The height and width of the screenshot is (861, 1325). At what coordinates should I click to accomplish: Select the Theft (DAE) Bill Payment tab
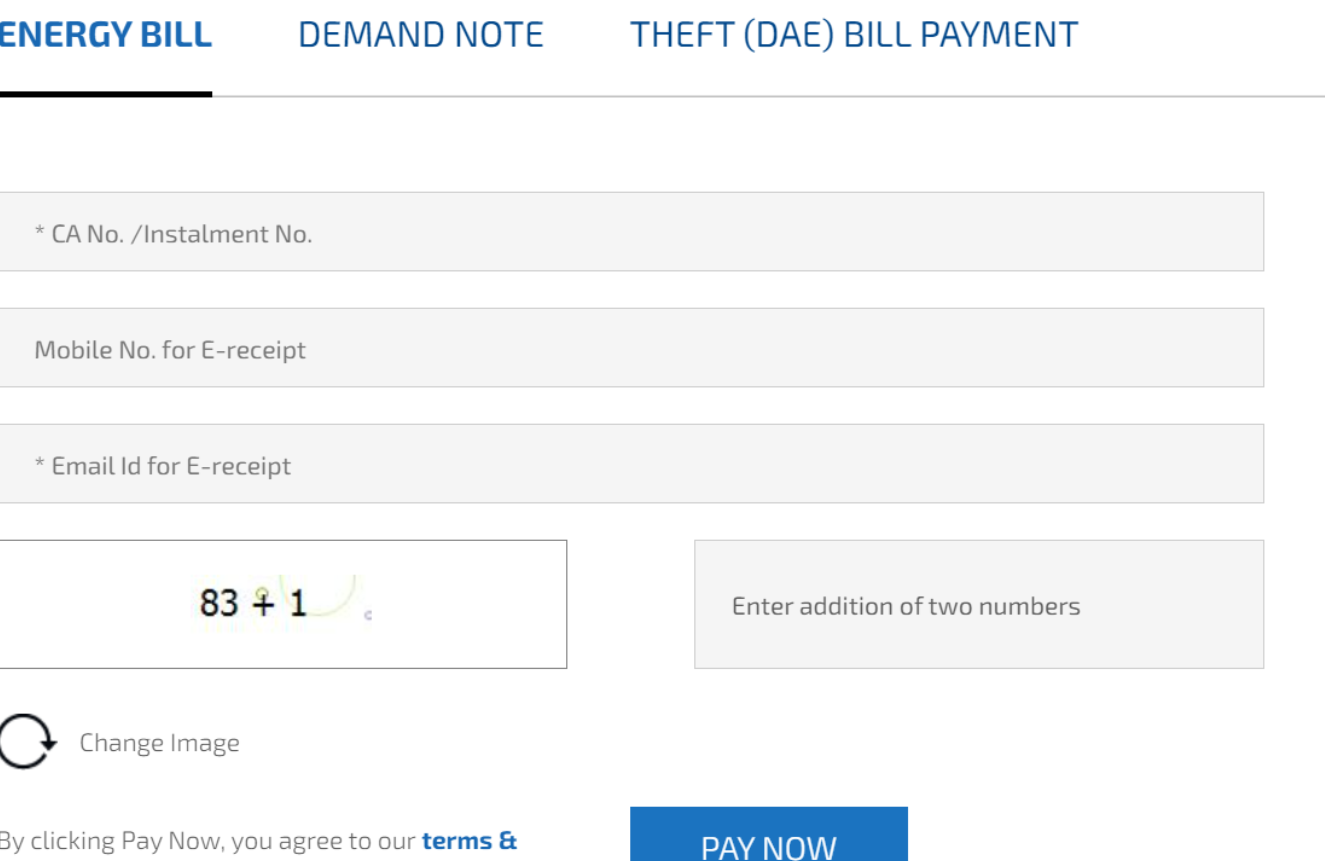coord(854,35)
